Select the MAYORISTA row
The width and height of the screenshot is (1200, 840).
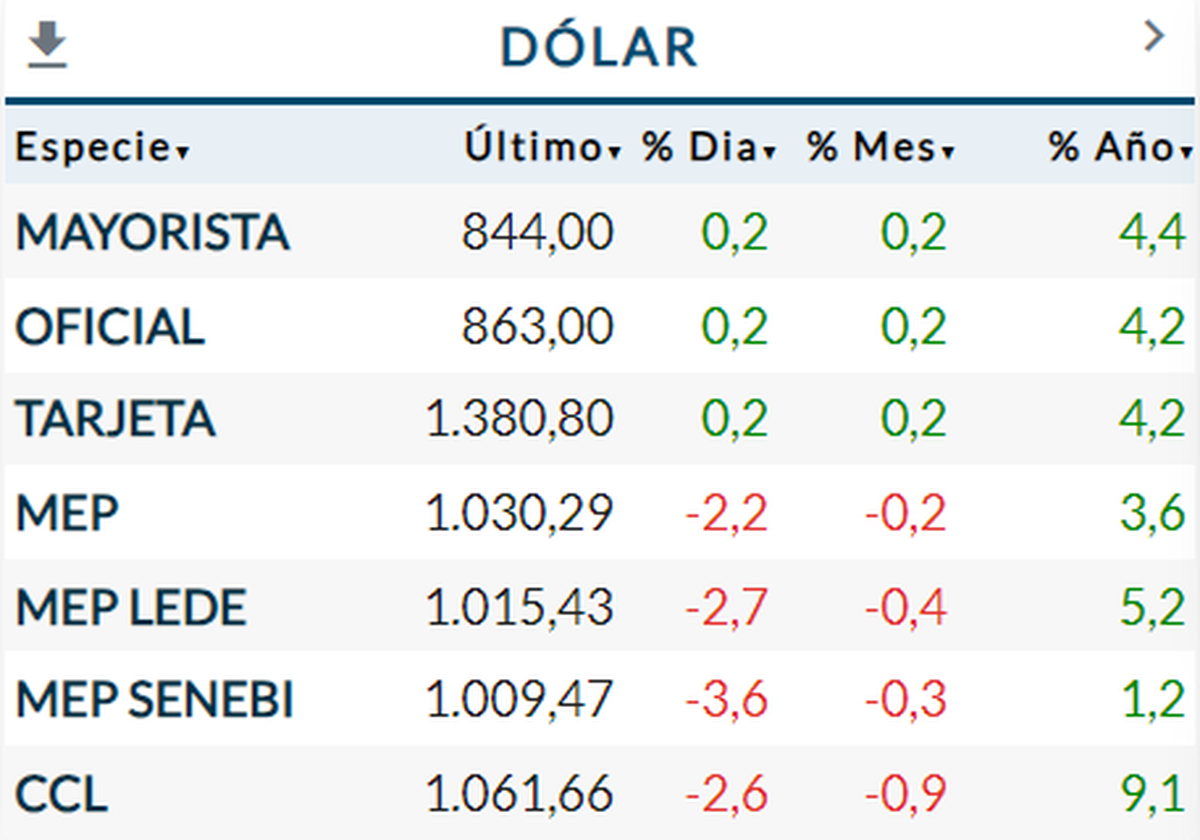click(x=152, y=232)
